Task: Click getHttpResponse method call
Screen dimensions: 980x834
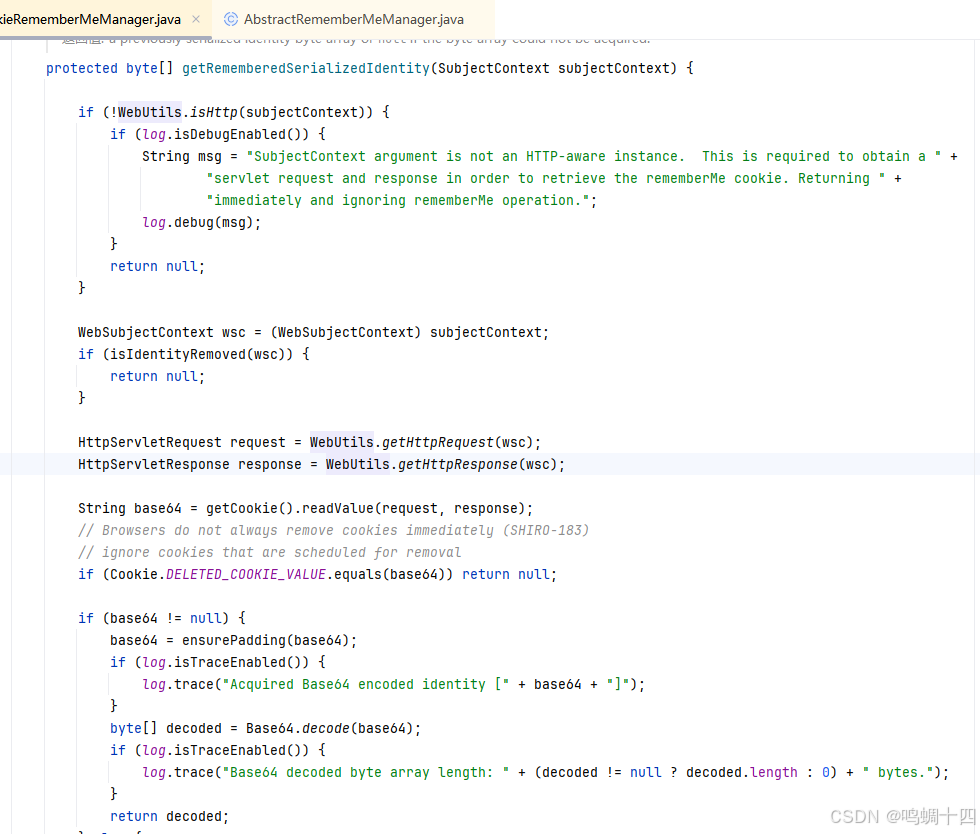Action: (x=458, y=465)
